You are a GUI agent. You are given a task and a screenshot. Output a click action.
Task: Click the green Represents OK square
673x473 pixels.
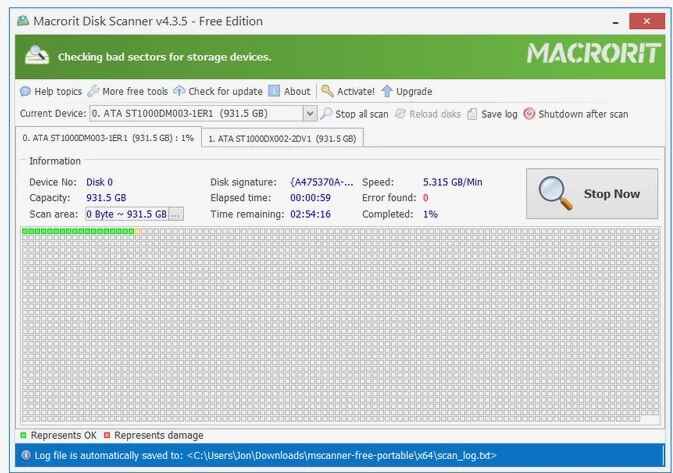coord(23,436)
